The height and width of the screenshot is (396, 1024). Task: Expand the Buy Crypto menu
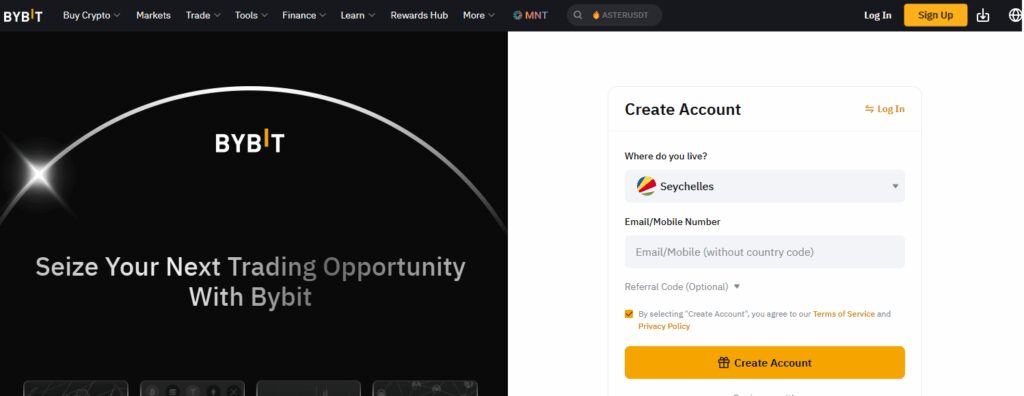coord(91,15)
